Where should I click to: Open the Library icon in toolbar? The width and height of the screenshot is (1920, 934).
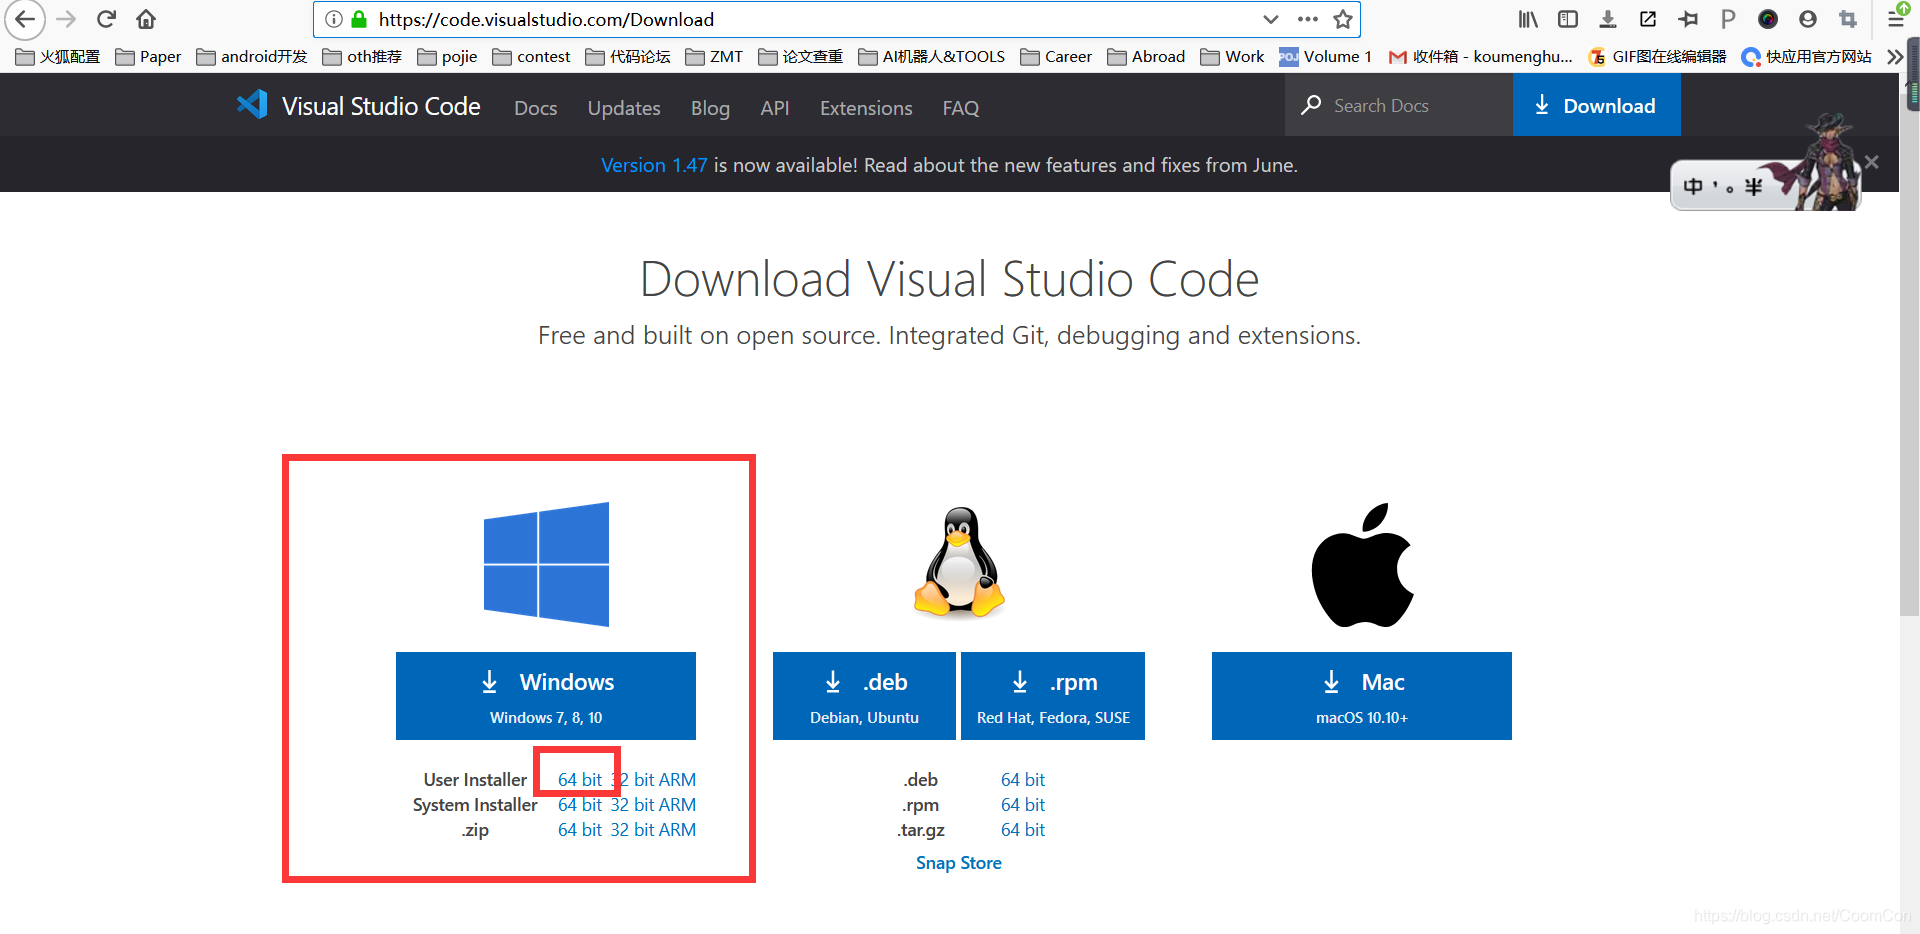pos(1528,19)
